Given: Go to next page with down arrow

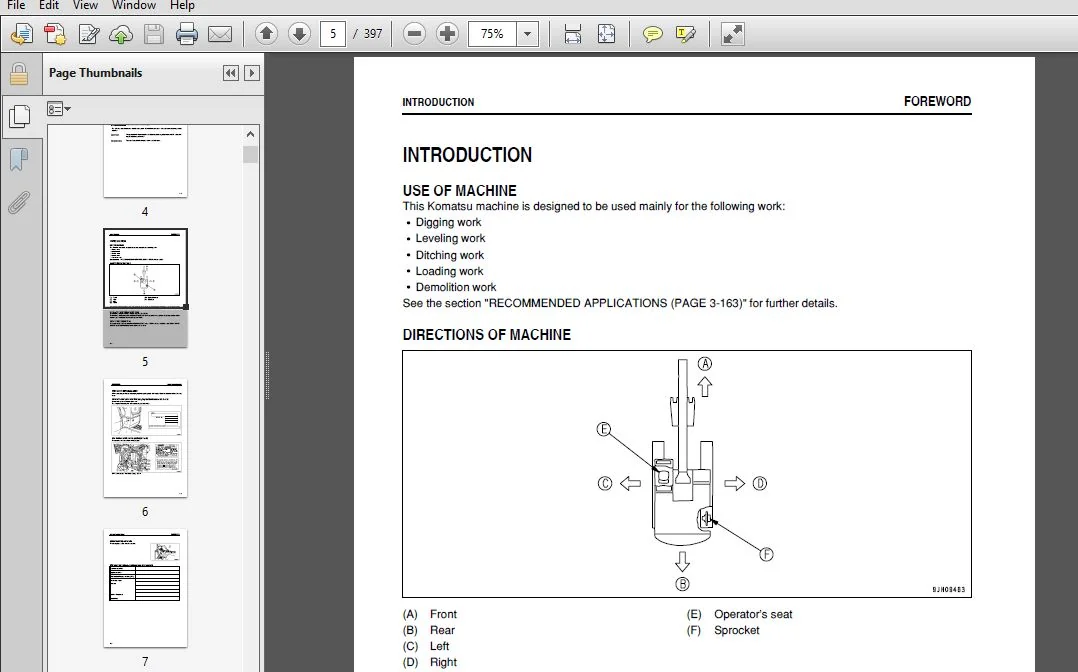Looking at the screenshot, I should coord(299,34).
